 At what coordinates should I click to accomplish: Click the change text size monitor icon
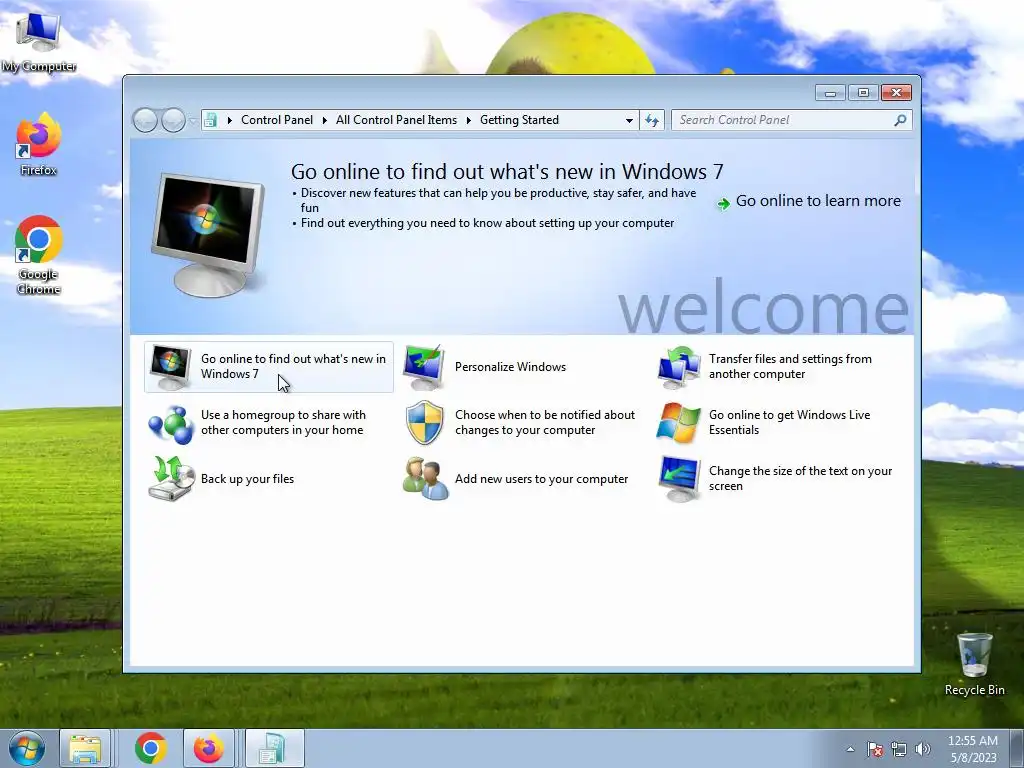[x=679, y=479]
